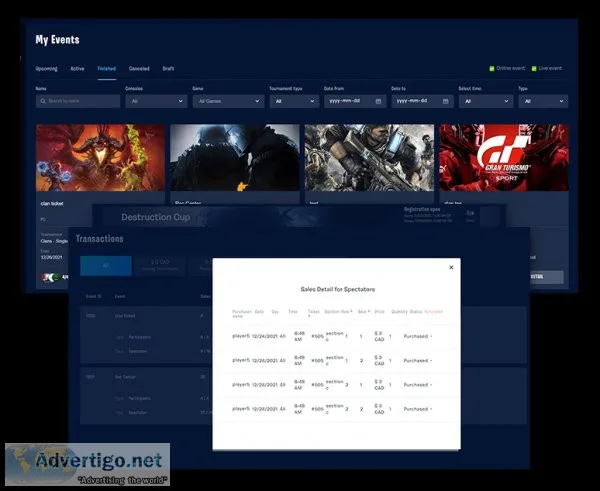
Task: Click the magnifier icon in Name search
Action: pyautogui.click(x=42, y=101)
